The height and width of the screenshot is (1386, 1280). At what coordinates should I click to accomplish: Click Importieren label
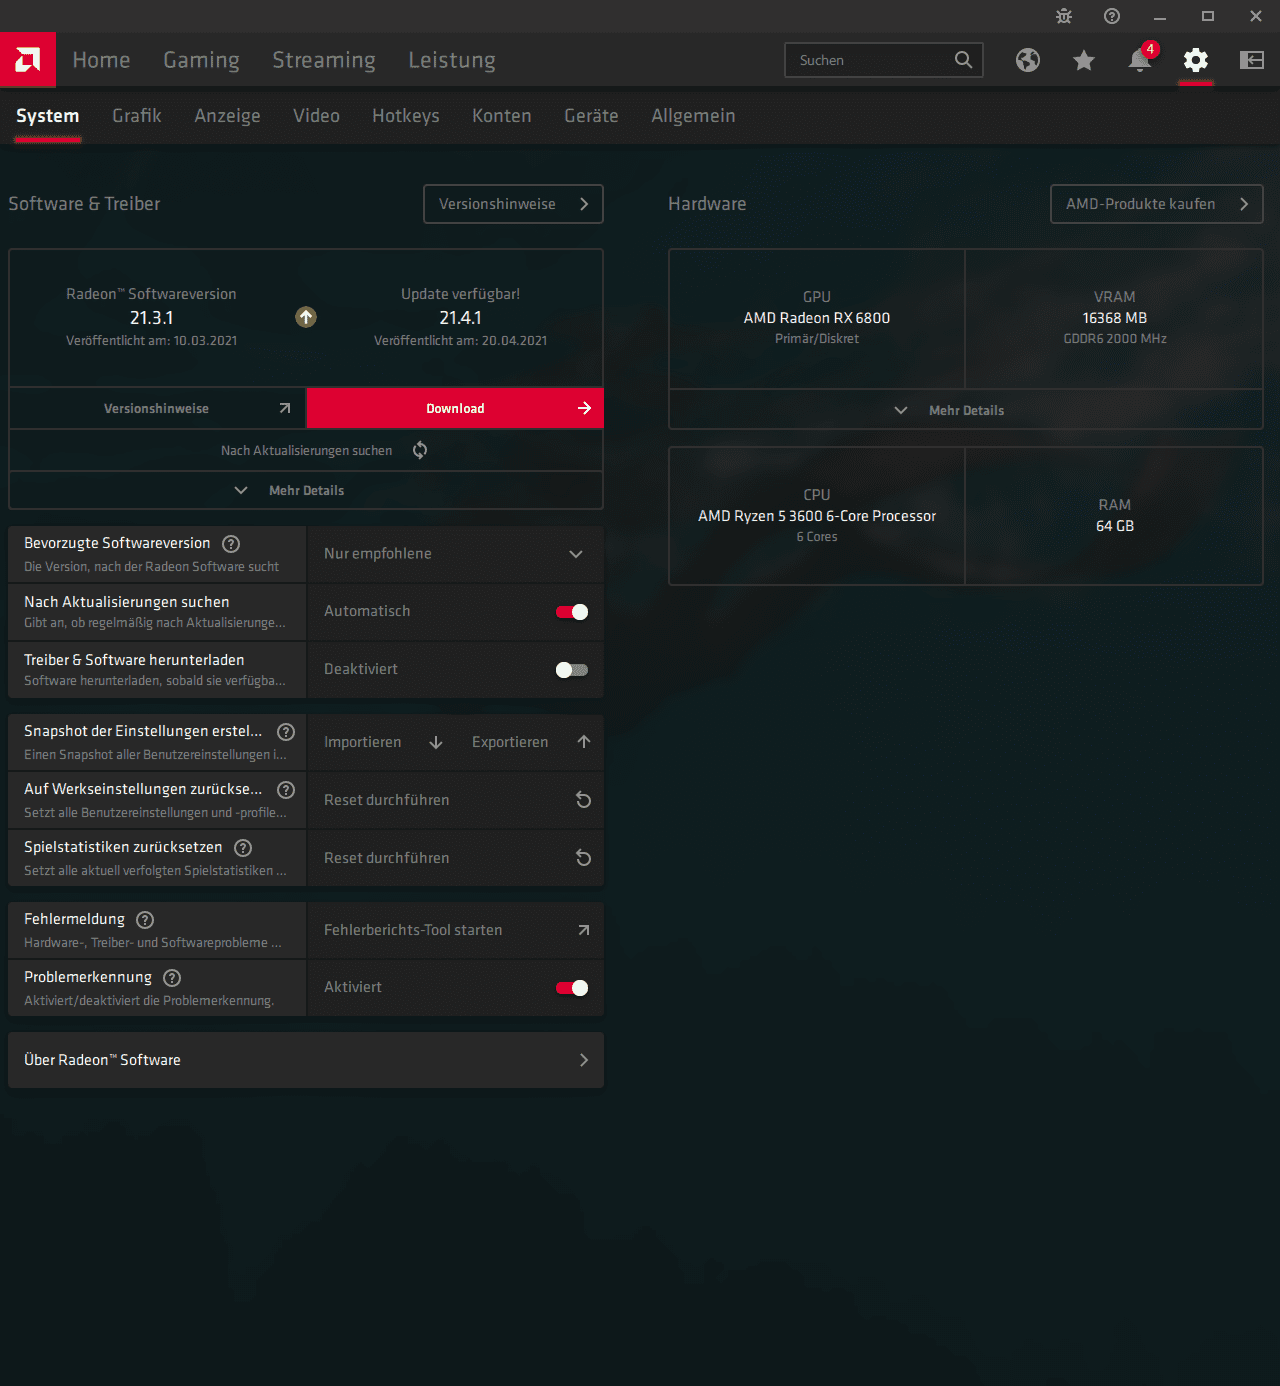click(x=362, y=742)
